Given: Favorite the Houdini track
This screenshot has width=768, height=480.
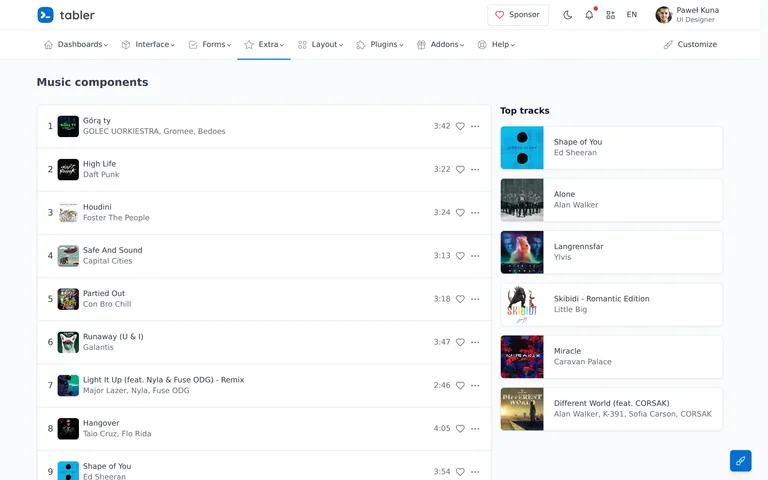Looking at the screenshot, I should click(460, 213).
